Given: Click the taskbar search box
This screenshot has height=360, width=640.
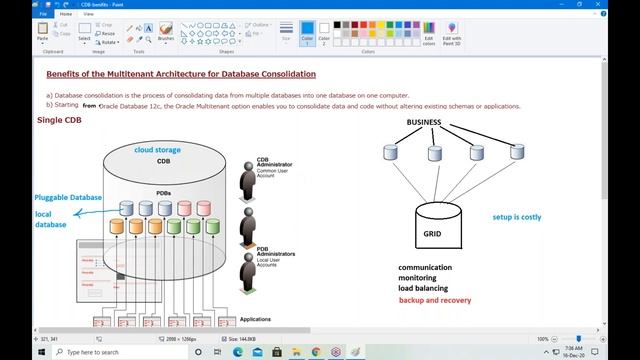Looking at the screenshot, I should [x=120, y=352].
